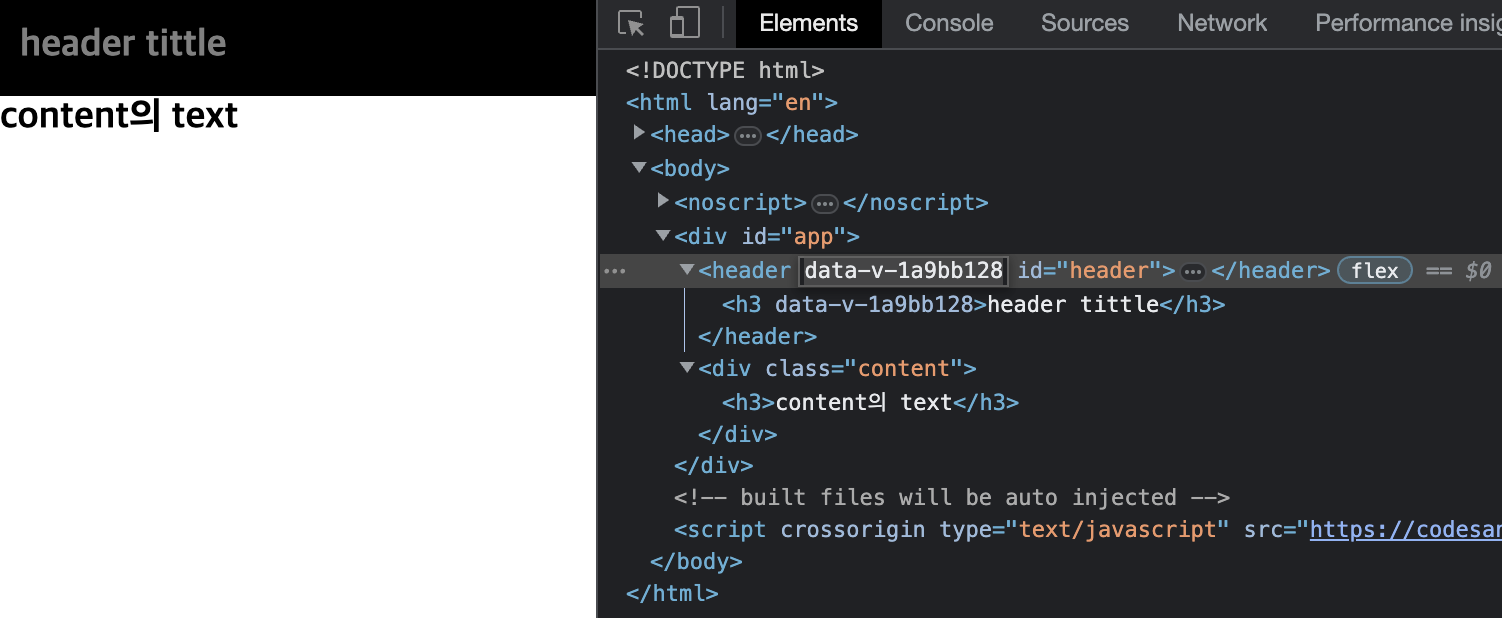Select the h3 header tittle node
This screenshot has width=1502, height=618.
(974, 304)
